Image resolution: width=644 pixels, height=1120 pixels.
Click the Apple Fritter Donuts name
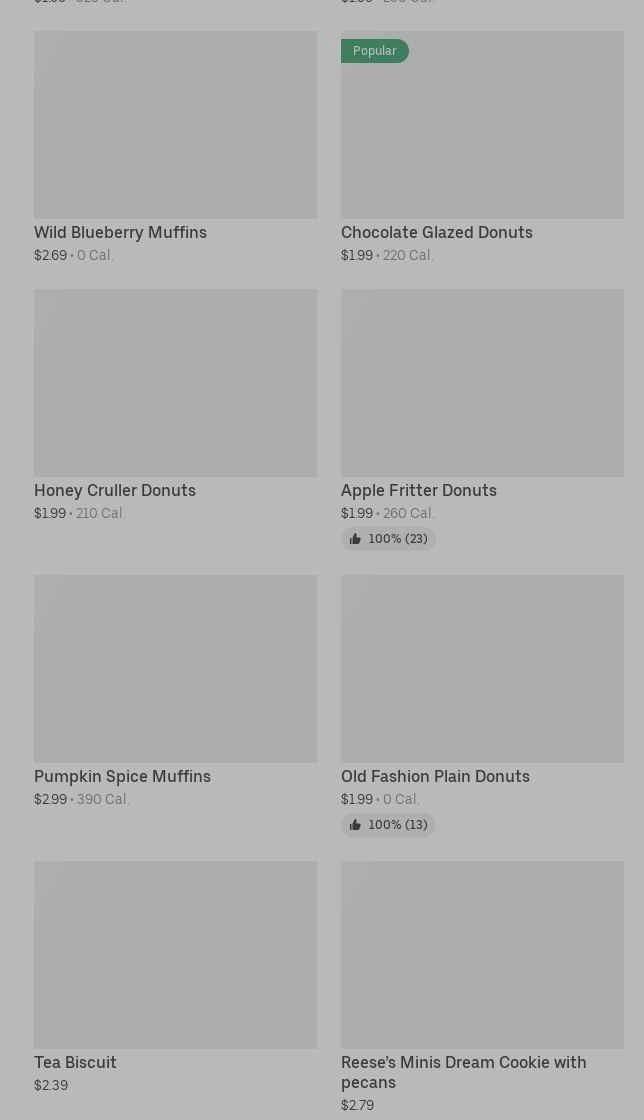coord(418,490)
